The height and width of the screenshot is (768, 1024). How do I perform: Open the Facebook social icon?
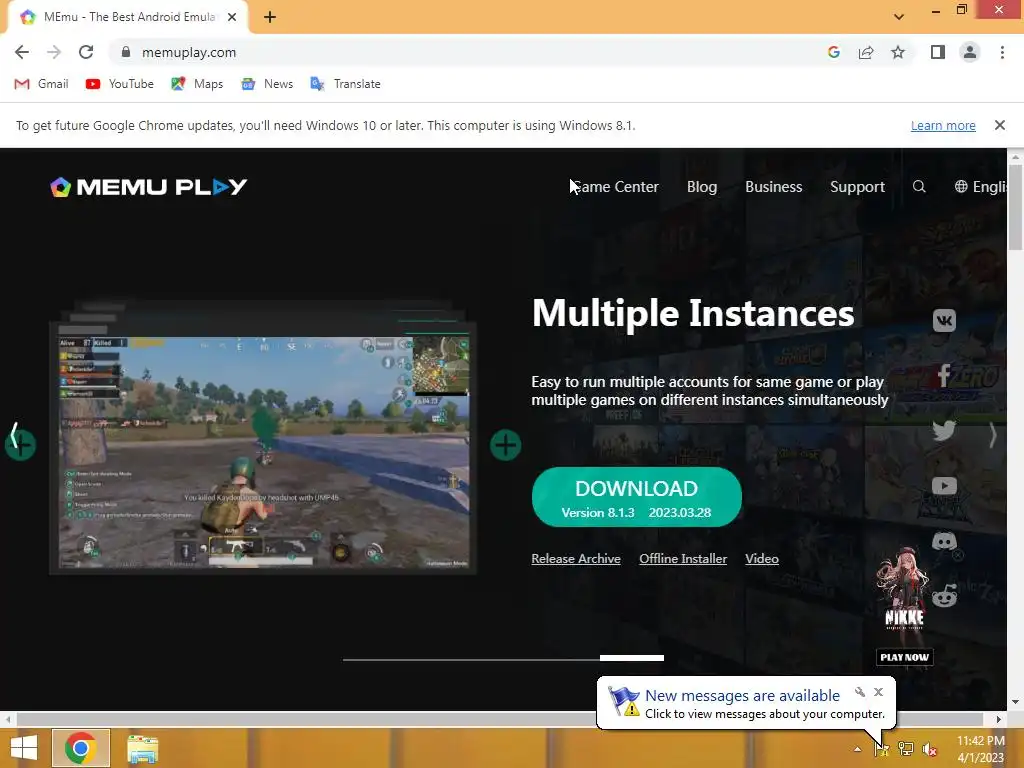[x=944, y=375]
